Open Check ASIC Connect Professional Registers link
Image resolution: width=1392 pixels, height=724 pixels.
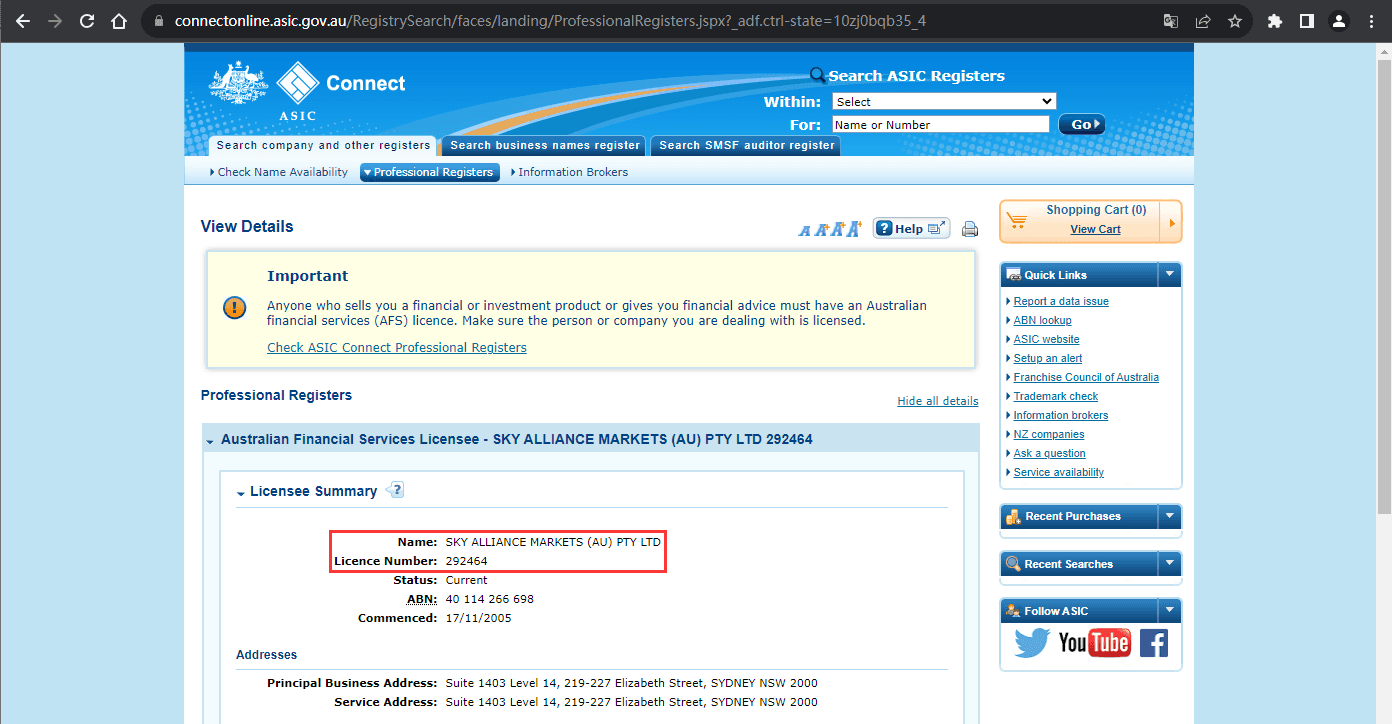tap(397, 348)
